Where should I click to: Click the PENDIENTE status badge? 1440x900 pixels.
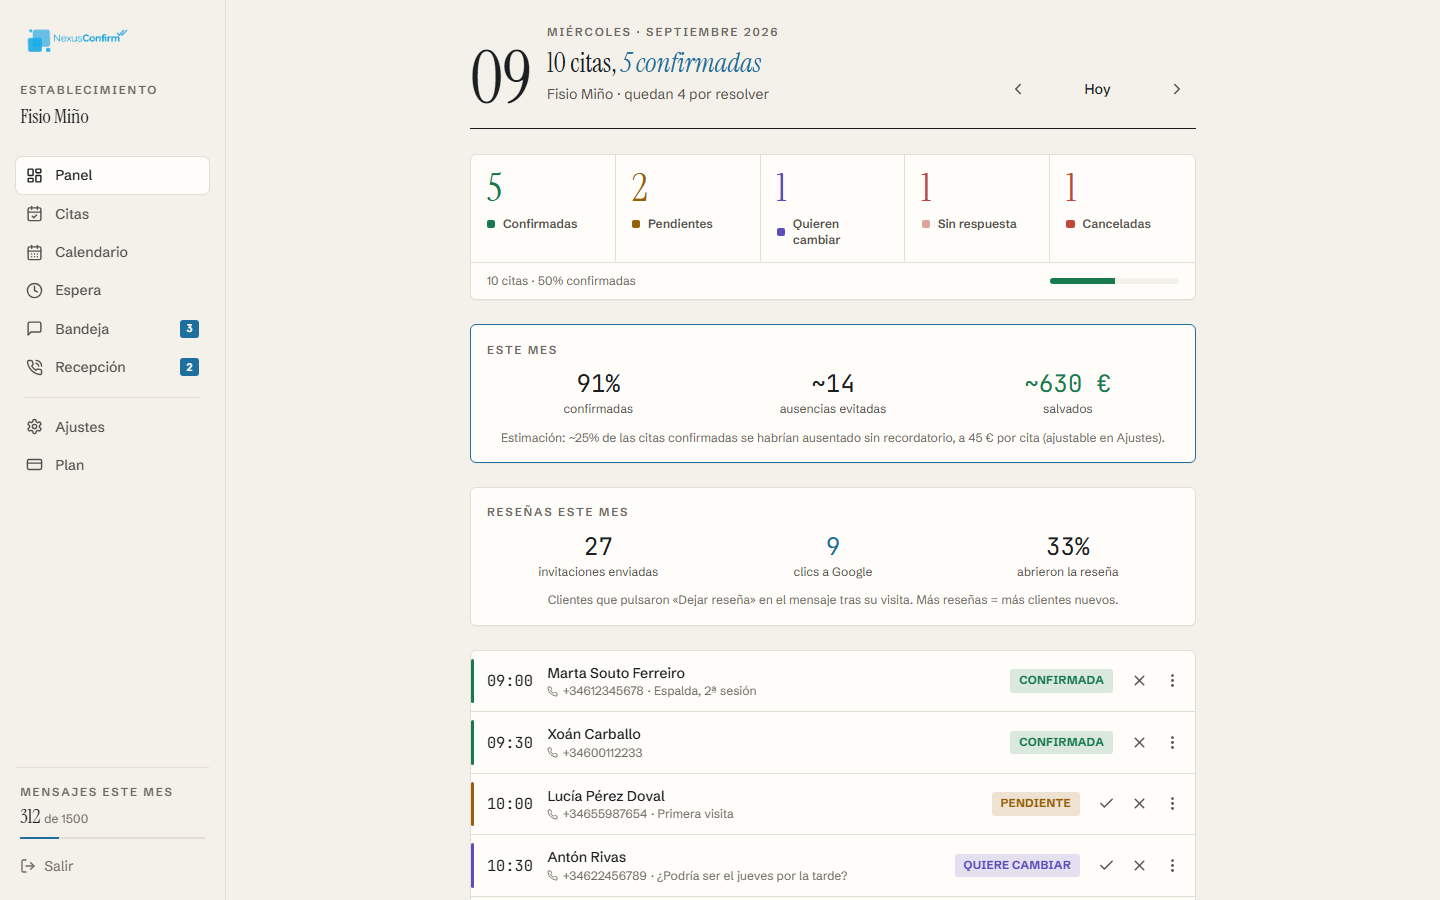coord(1035,804)
